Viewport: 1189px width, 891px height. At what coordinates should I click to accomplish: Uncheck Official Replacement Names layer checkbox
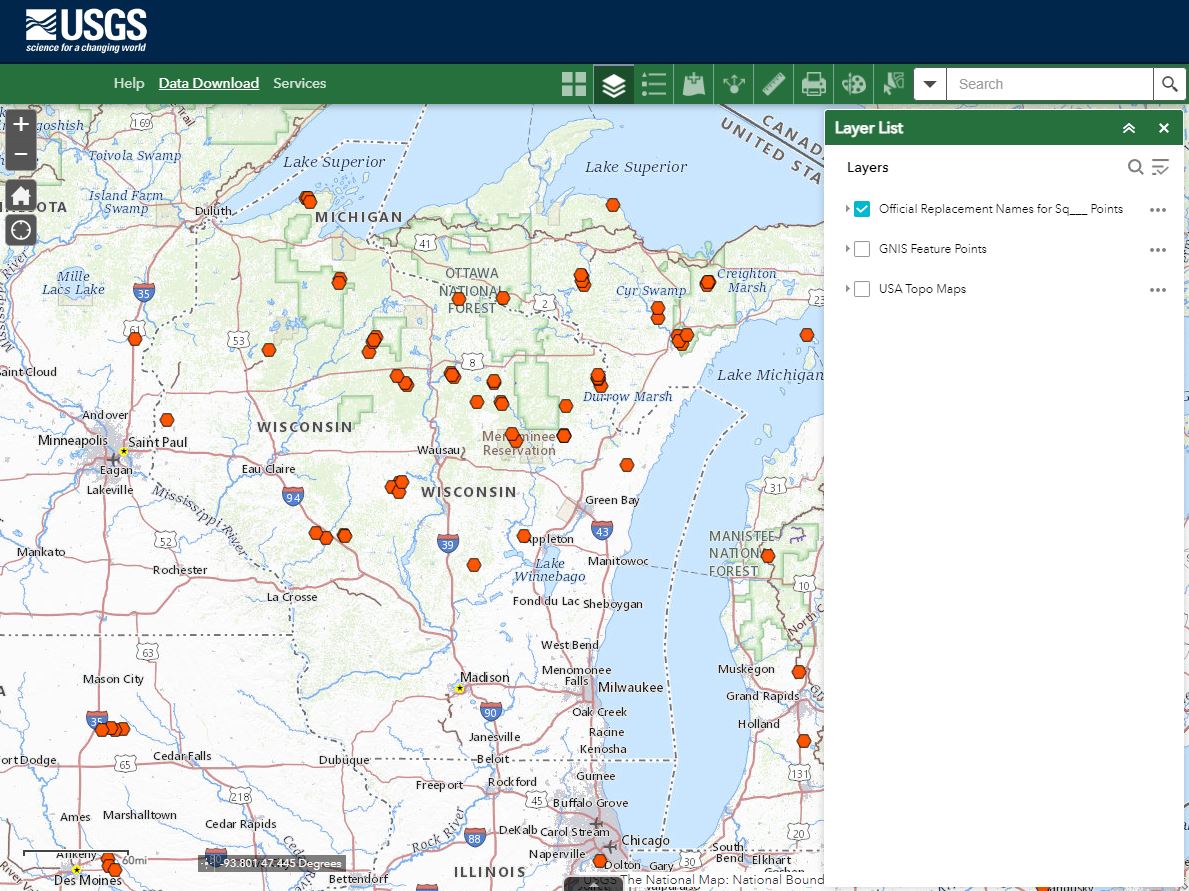coord(862,209)
